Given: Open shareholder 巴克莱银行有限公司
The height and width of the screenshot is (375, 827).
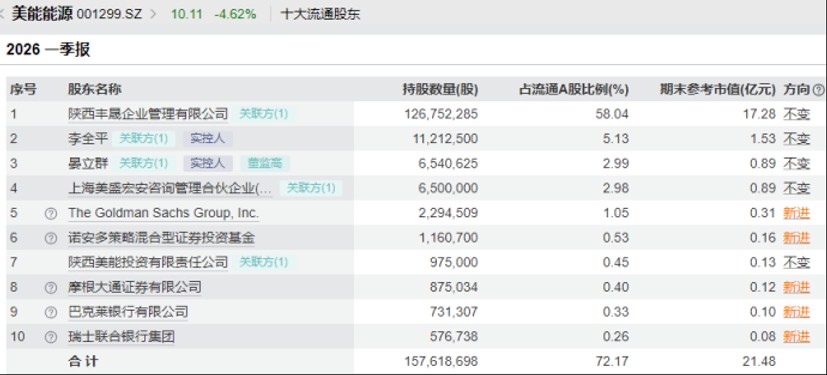Looking at the screenshot, I should 128,312.
